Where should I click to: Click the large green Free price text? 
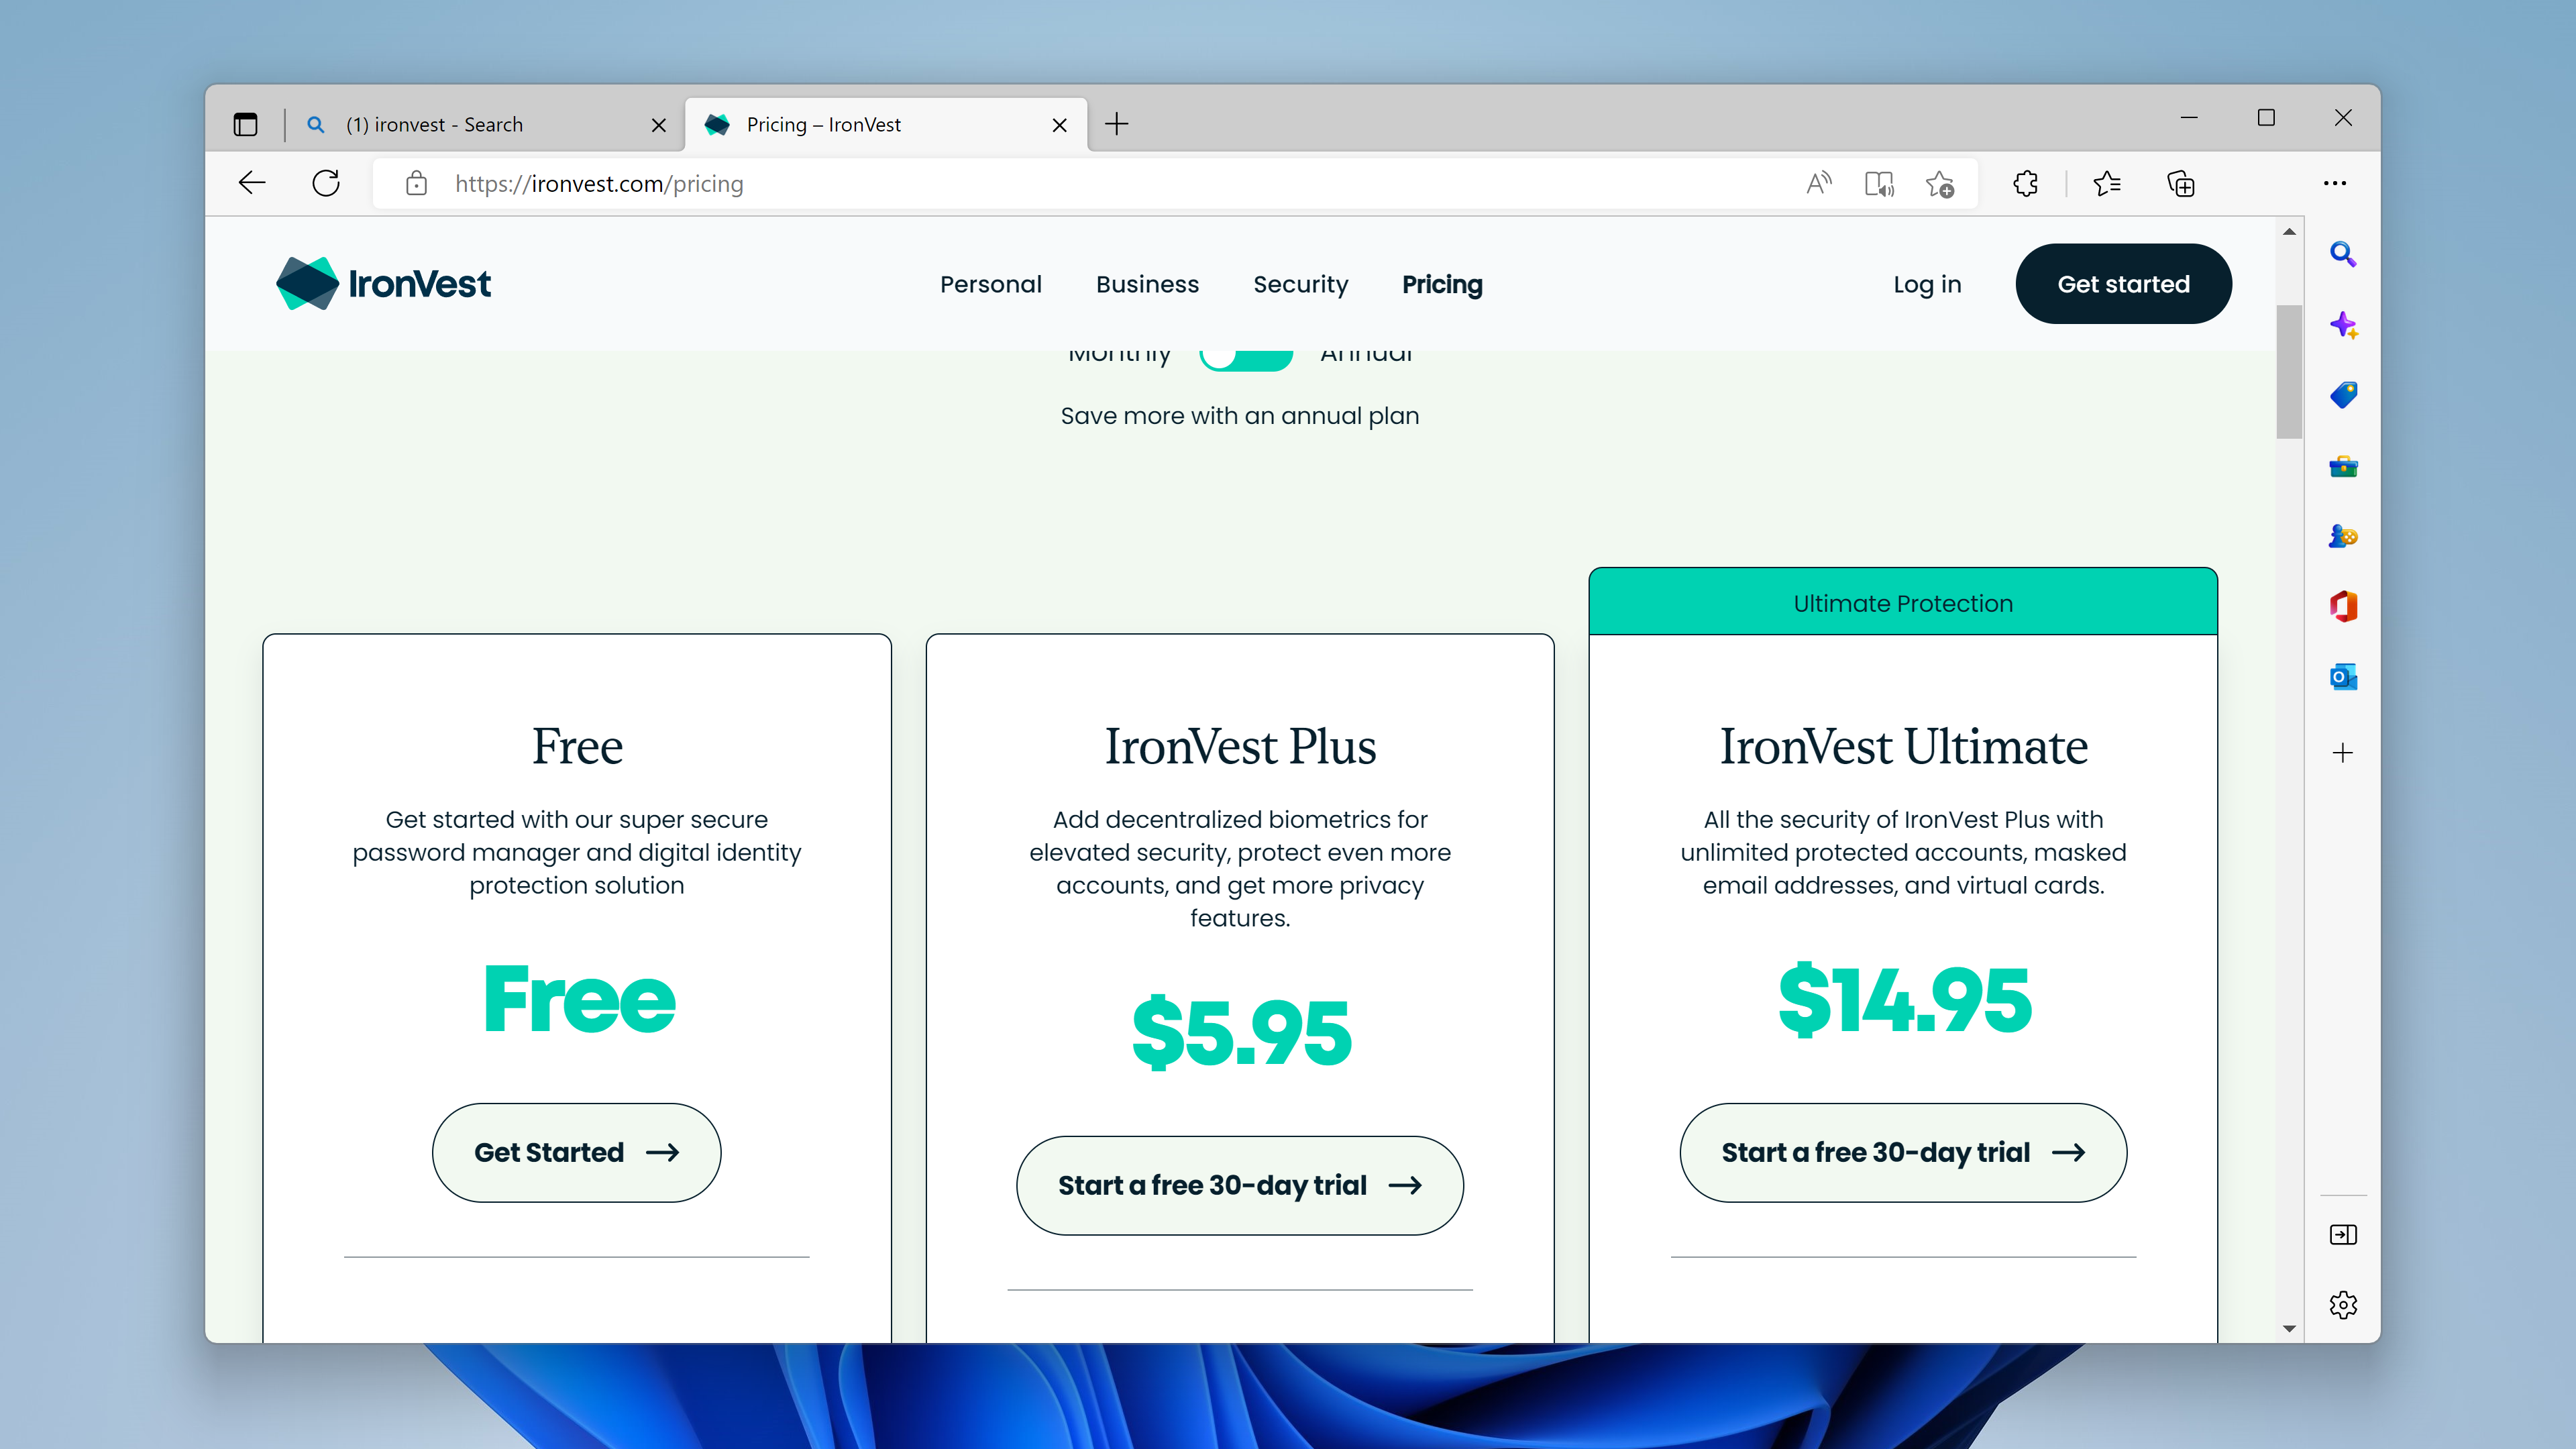(x=579, y=998)
